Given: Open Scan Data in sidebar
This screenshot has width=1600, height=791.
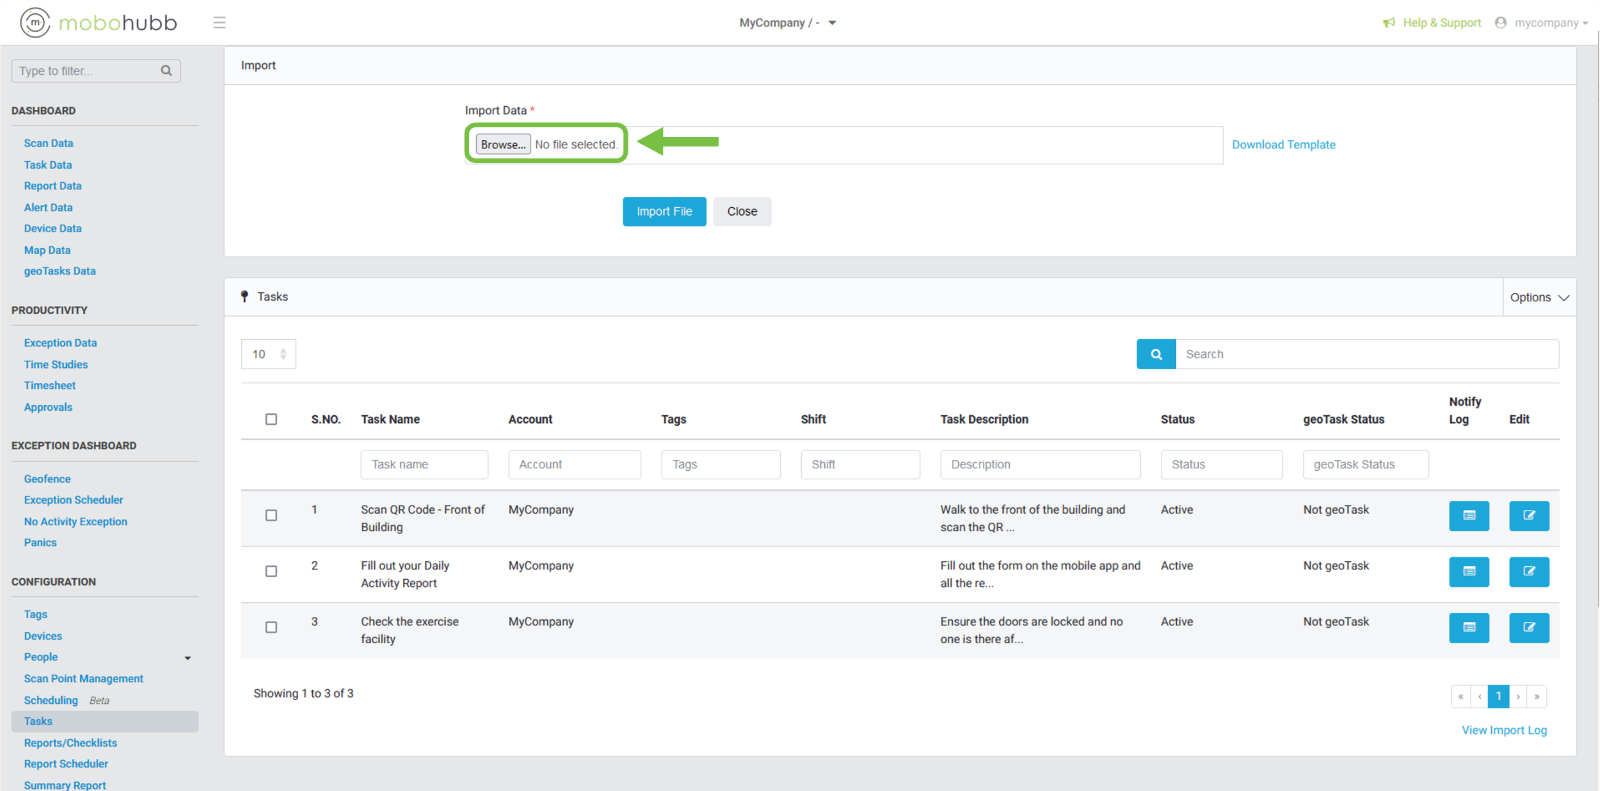Looking at the screenshot, I should pos(48,144).
